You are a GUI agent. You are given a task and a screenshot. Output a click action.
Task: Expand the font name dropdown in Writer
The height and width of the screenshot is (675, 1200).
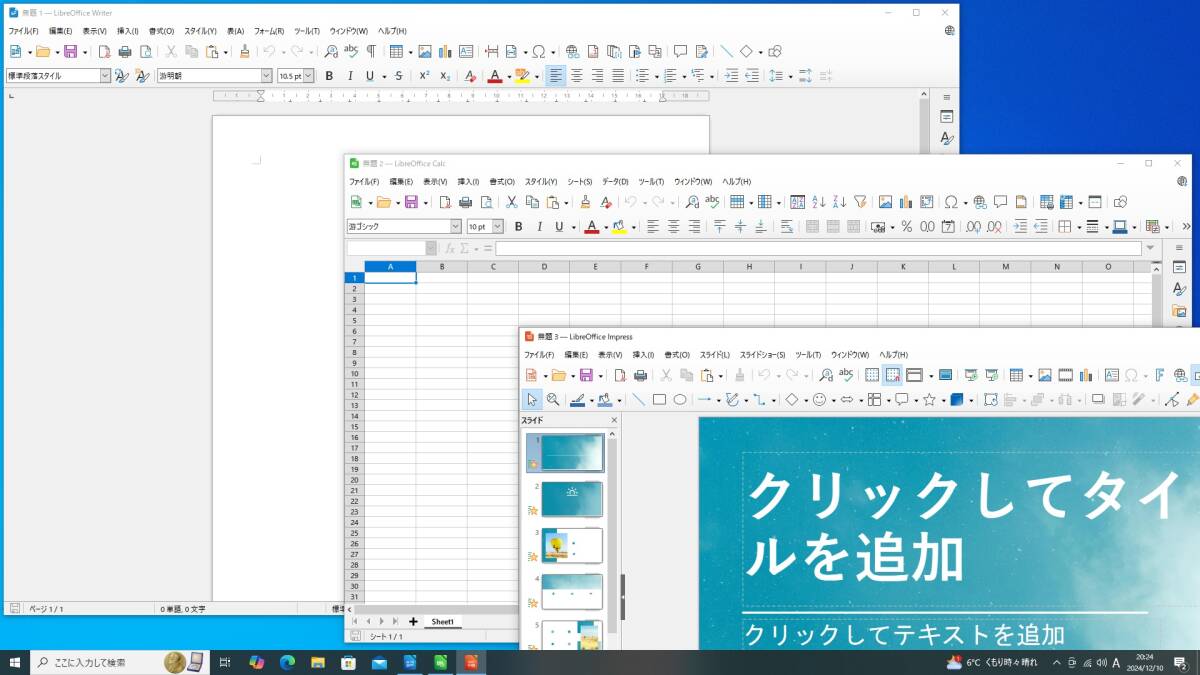tap(266, 76)
